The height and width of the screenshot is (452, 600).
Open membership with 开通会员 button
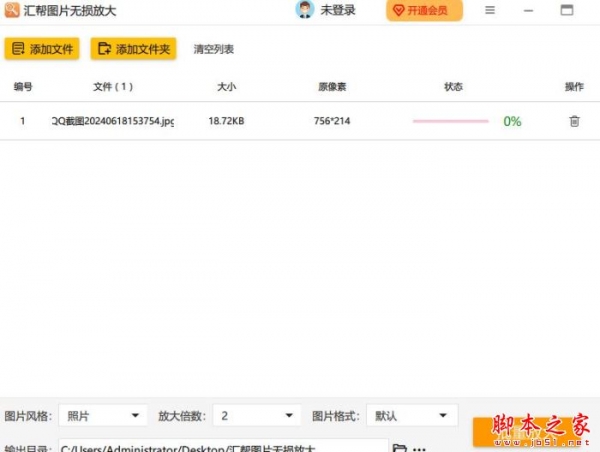tap(424, 10)
